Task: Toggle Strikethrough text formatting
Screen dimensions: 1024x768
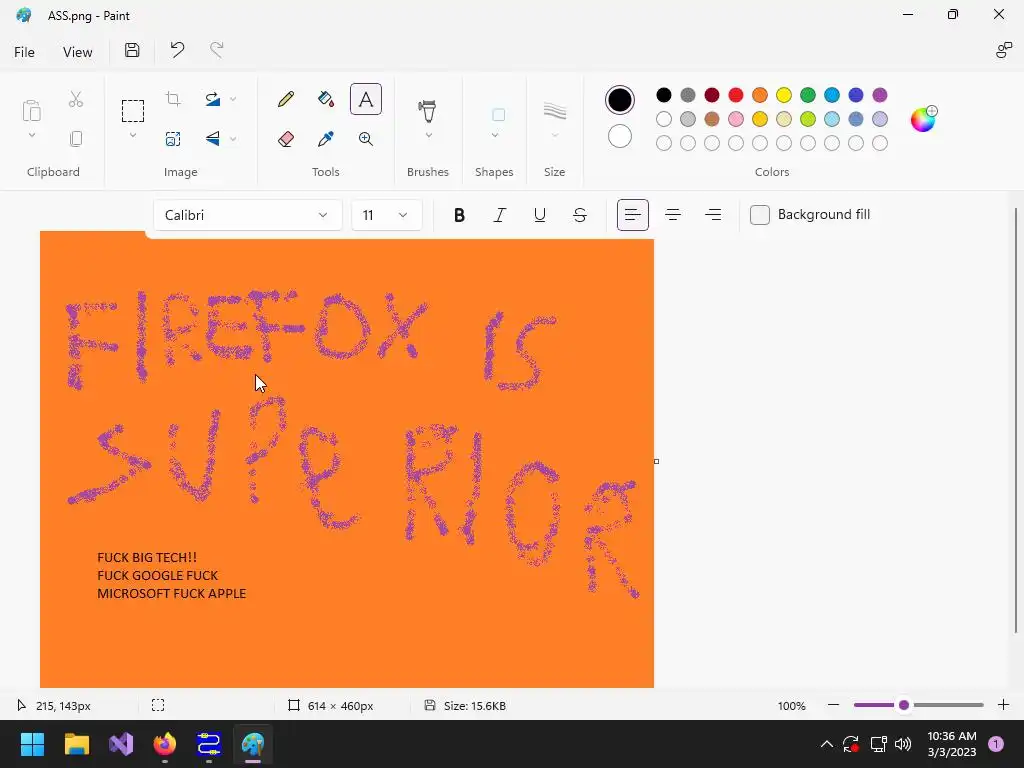Action: (579, 215)
